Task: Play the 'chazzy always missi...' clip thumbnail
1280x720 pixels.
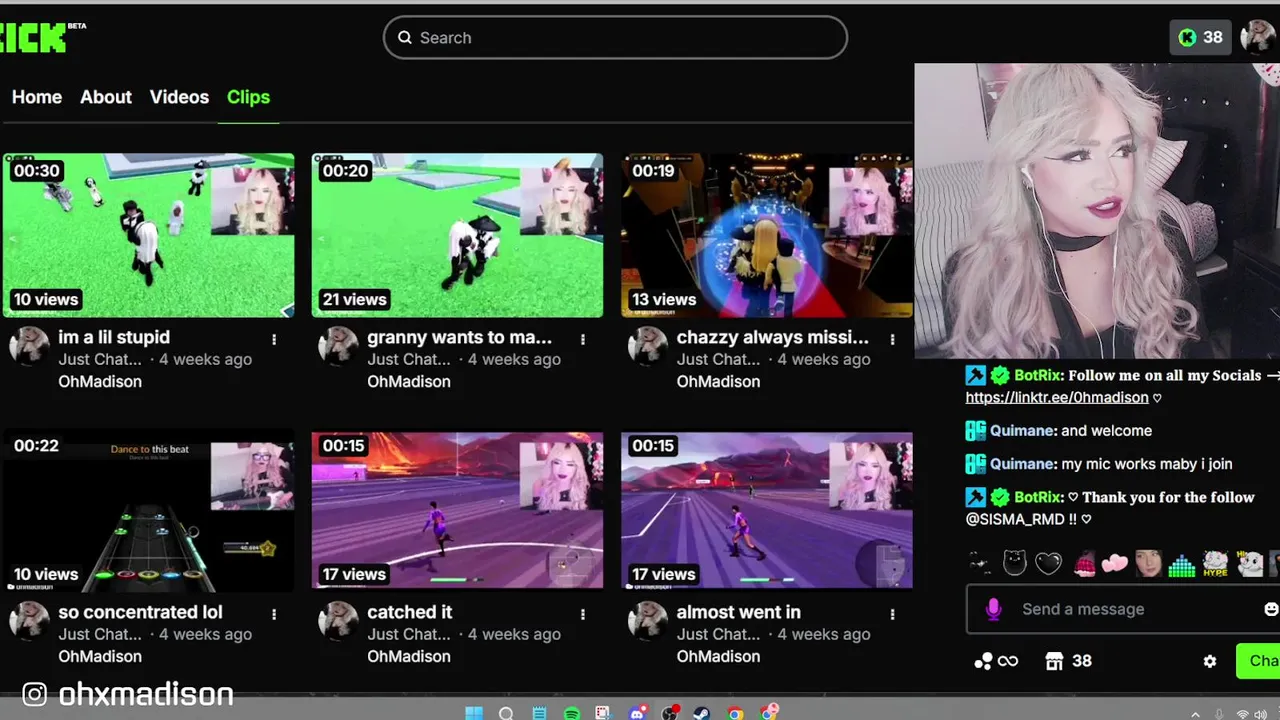Action: pos(766,235)
